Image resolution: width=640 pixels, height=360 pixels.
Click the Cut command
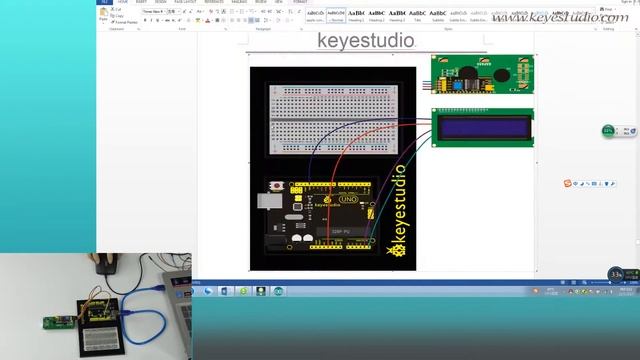coord(116,9)
